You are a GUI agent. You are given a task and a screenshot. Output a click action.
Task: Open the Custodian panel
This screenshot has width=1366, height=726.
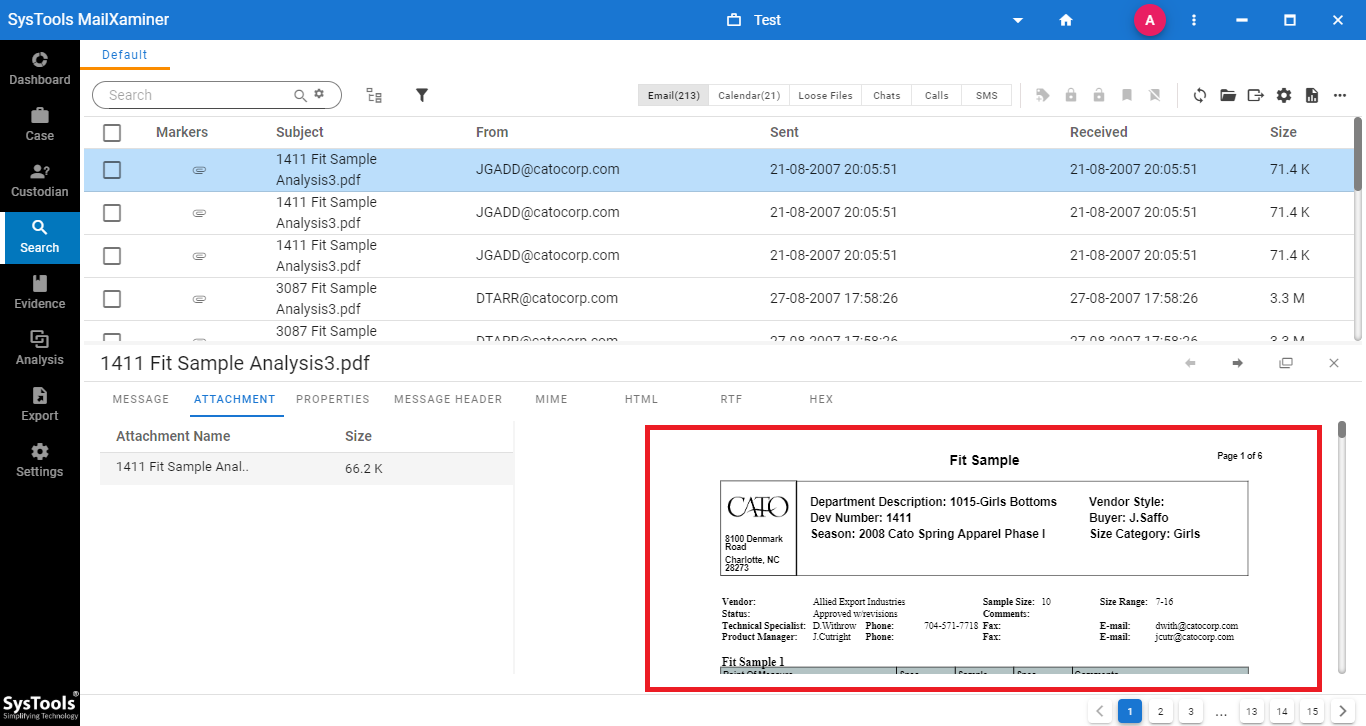(40, 180)
